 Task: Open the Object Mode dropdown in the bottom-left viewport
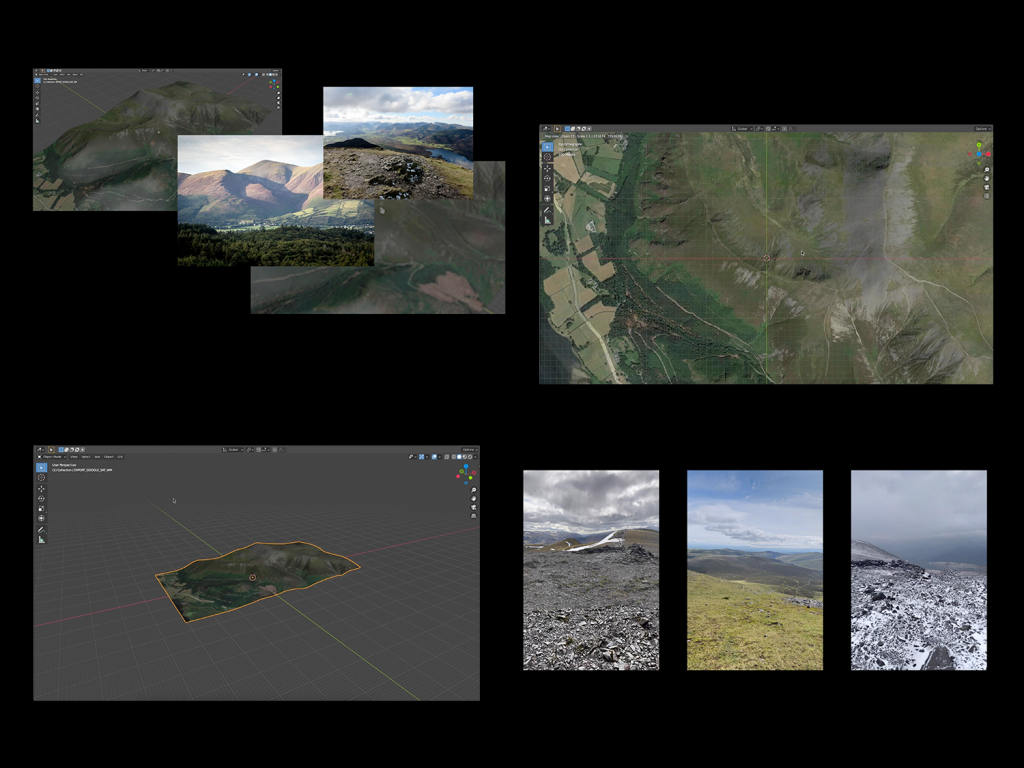click(x=52, y=457)
